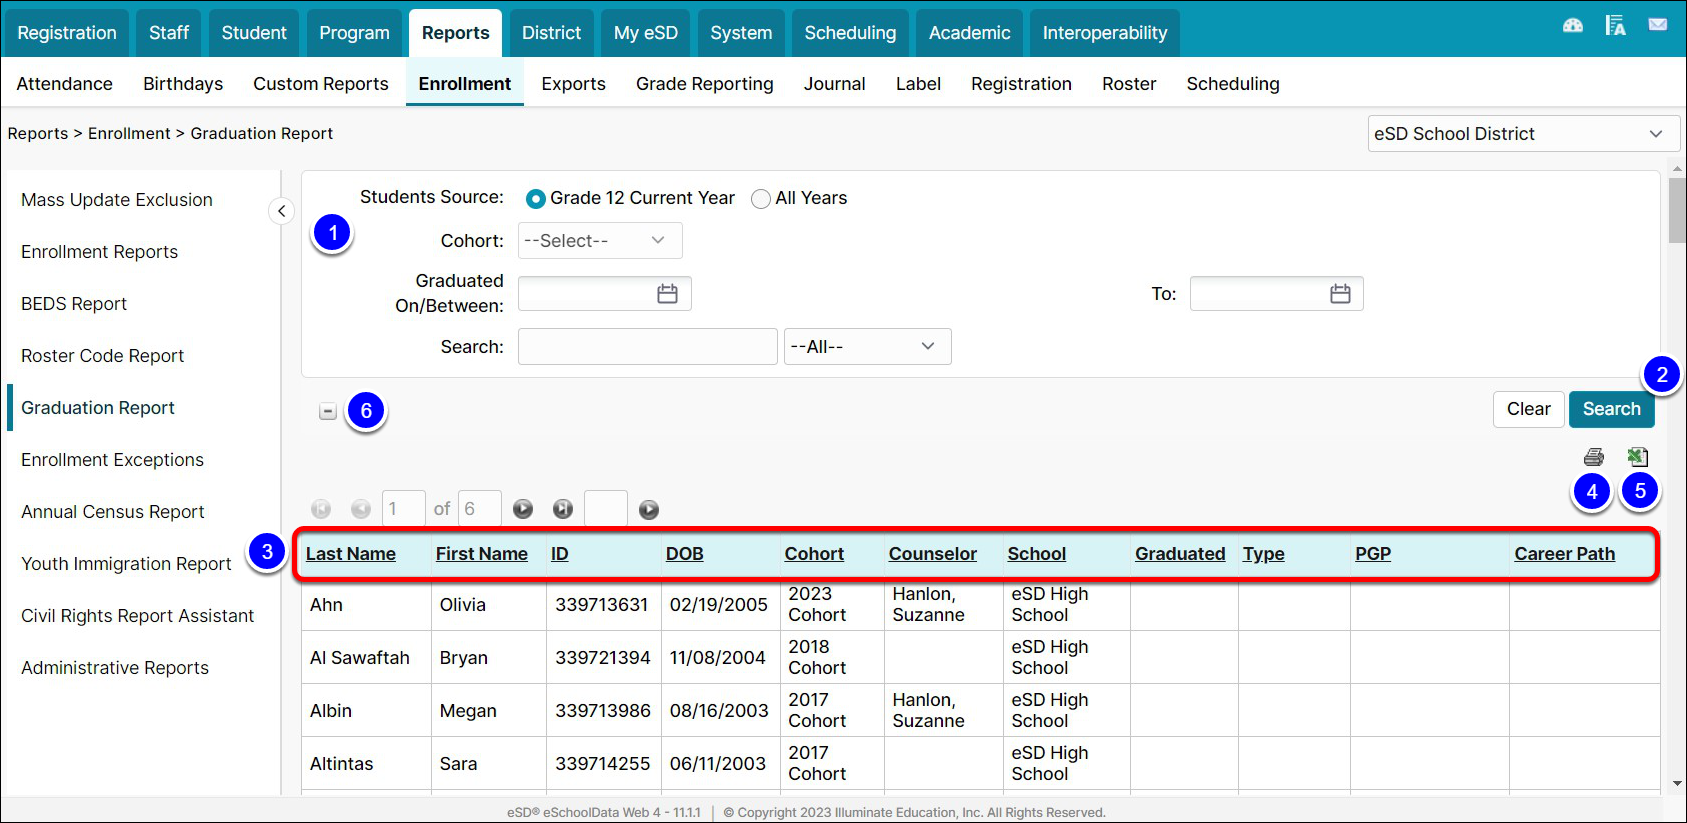This screenshot has width=1687, height=823.
Task: Open the Interoperability tab
Action: pyautogui.click(x=1104, y=33)
